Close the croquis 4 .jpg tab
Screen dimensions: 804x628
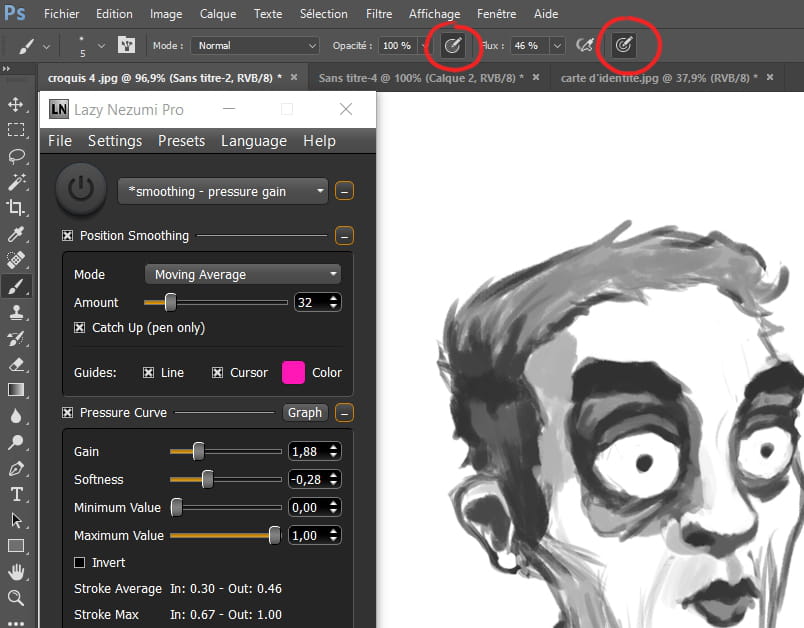[x=294, y=77]
